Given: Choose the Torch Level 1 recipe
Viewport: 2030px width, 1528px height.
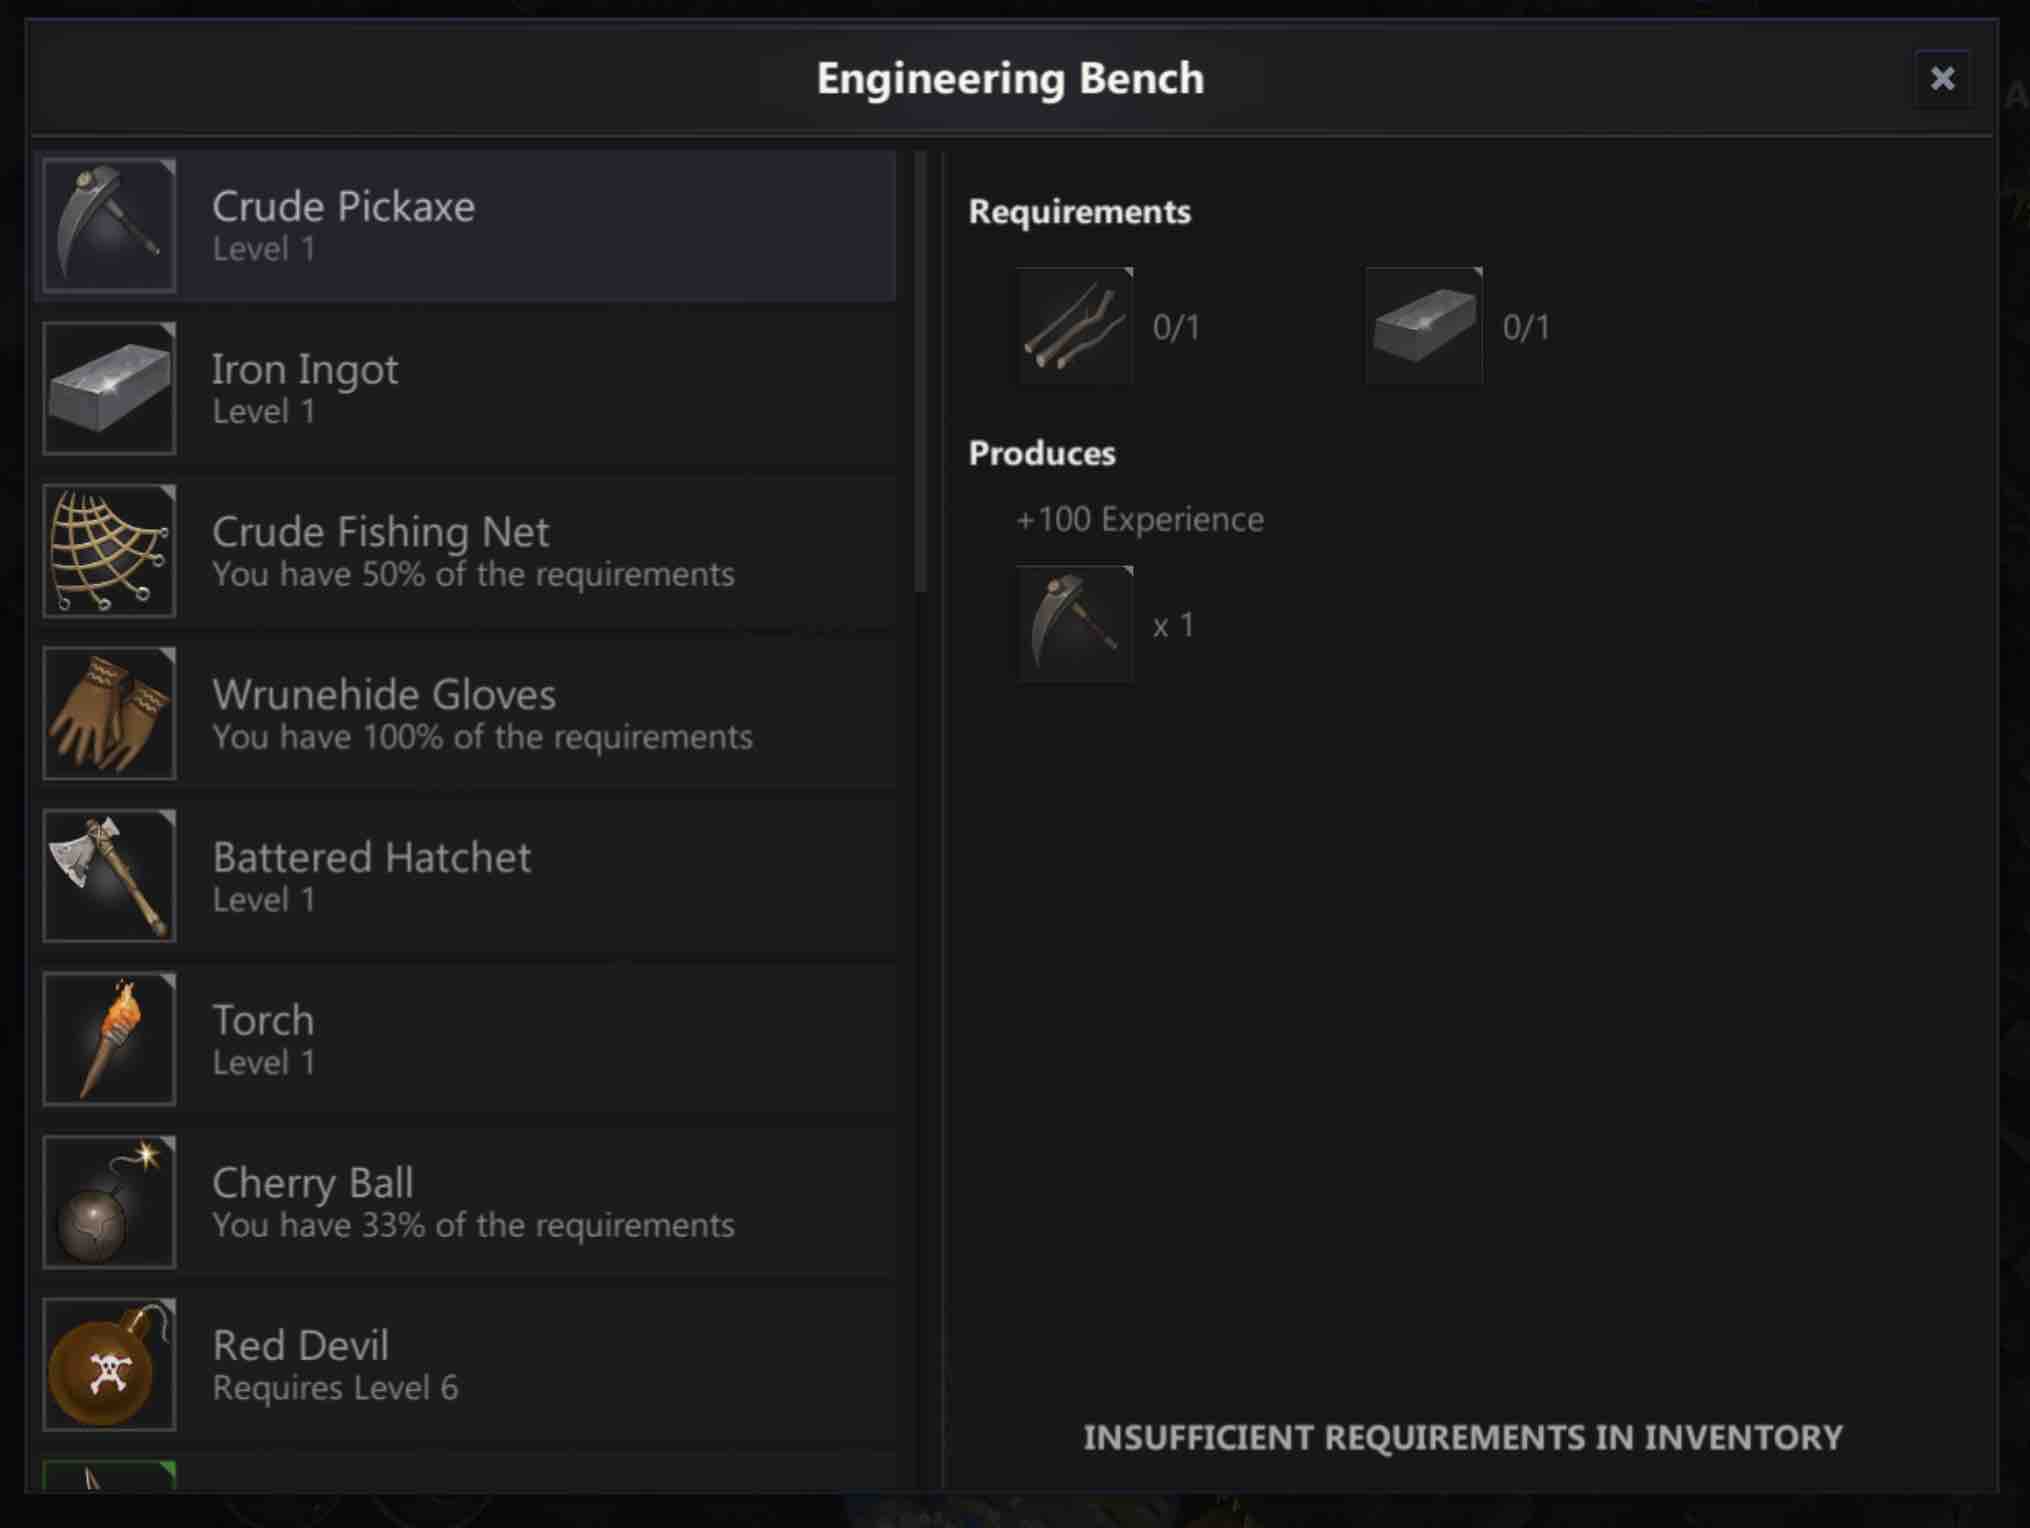Looking at the screenshot, I should coord(468,1040).
